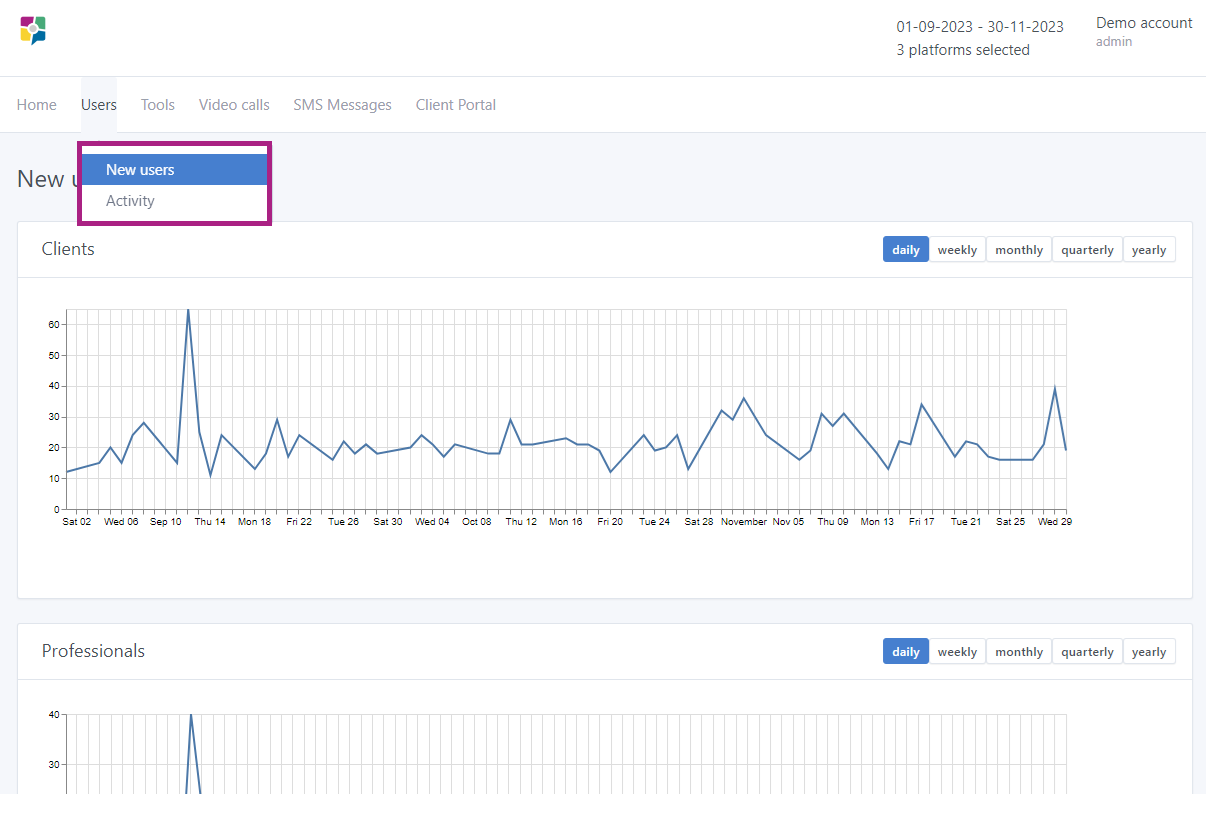
Task: Select New users in dropdown
Action: [174, 170]
